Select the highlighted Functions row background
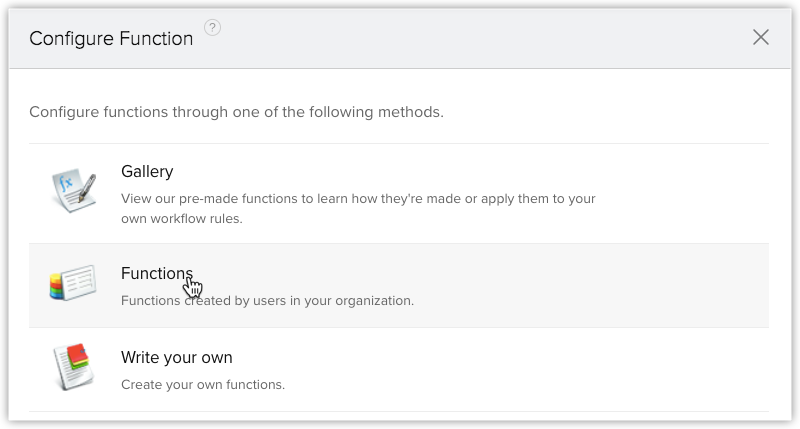The image size is (800, 429). [x=399, y=286]
